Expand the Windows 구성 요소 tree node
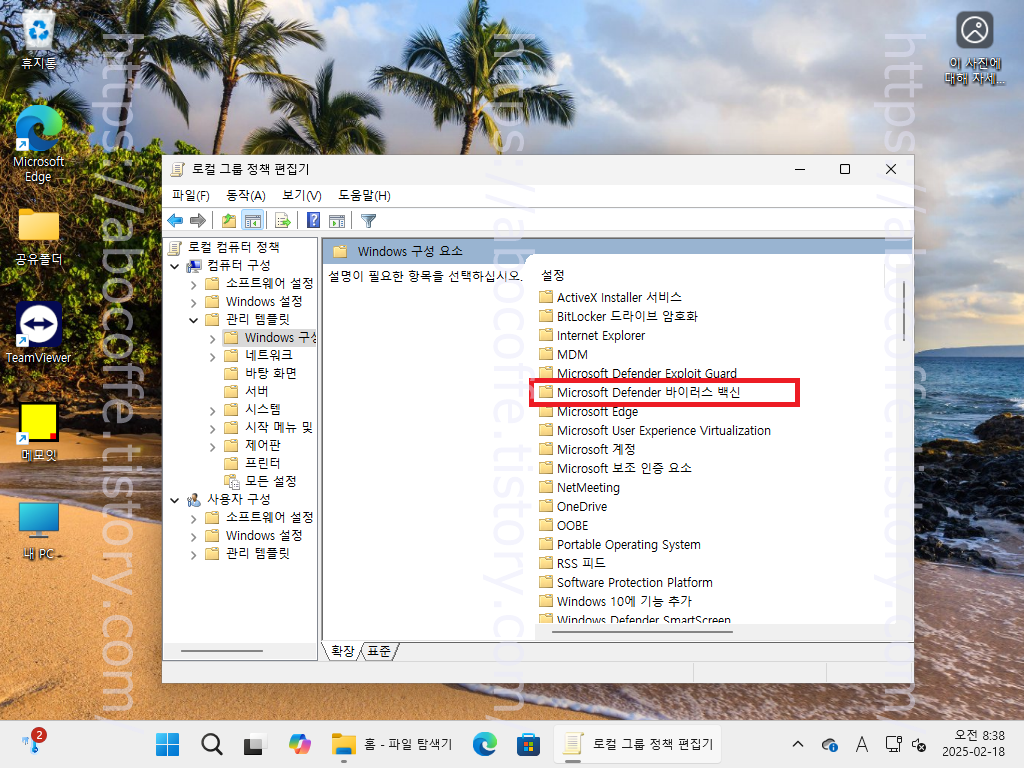 pos(212,339)
